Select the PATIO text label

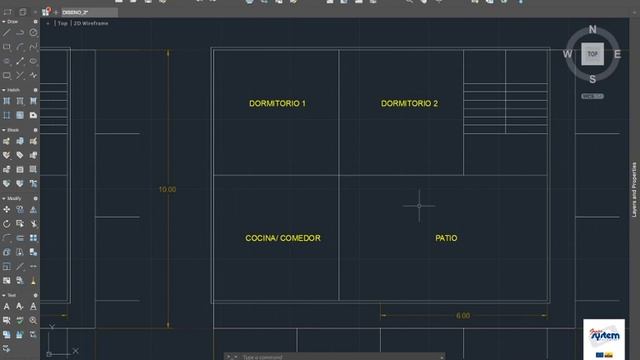point(446,238)
